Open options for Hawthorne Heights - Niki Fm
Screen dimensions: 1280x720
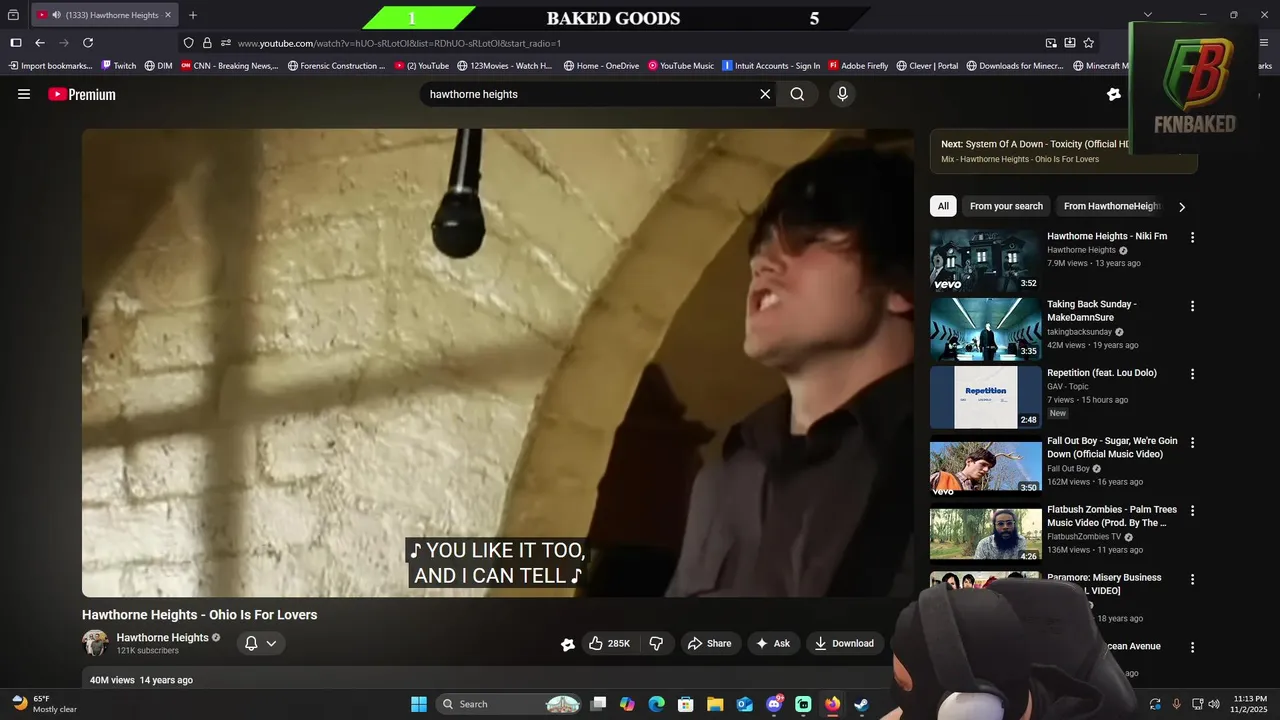(1192, 238)
